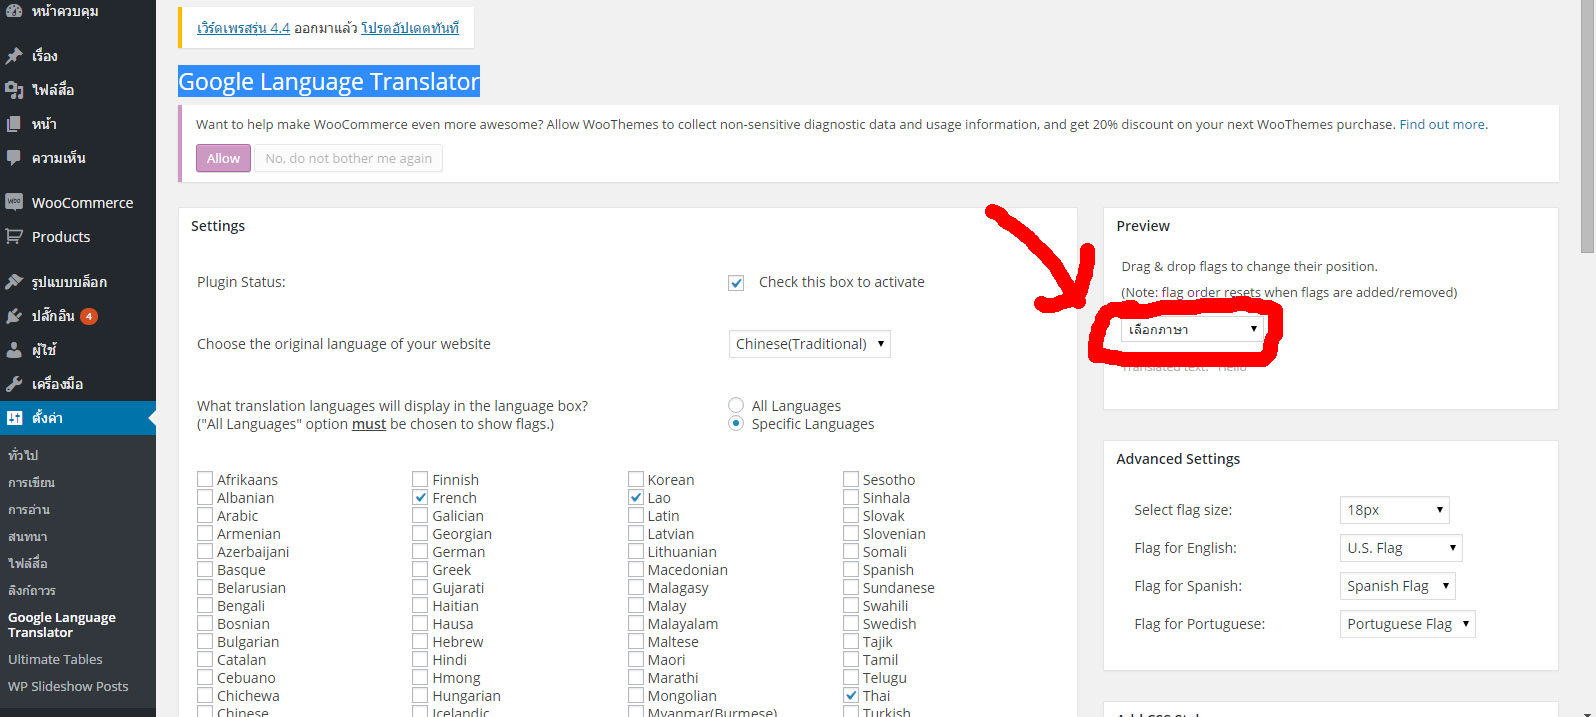Image resolution: width=1596 pixels, height=717 pixels.
Task: Open WooCommerce menu in sidebar
Action: [x=78, y=202]
